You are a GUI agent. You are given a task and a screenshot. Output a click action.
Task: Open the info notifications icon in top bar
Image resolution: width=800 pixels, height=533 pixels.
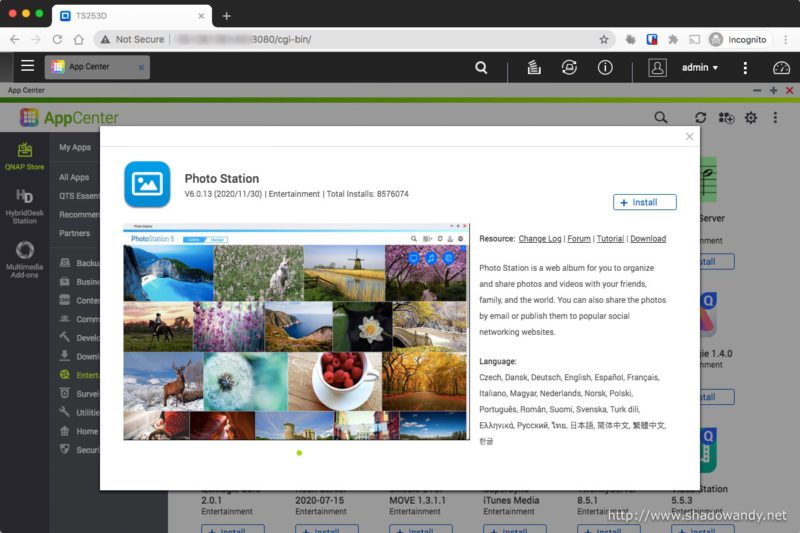(605, 68)
